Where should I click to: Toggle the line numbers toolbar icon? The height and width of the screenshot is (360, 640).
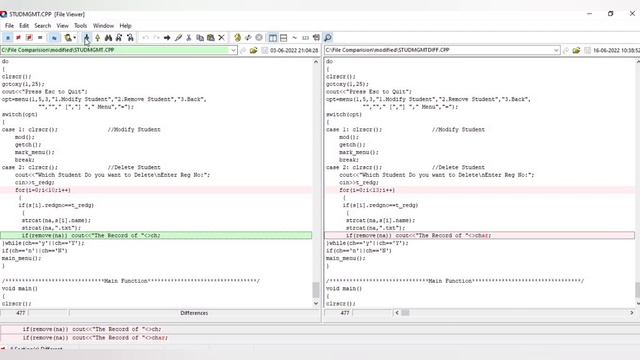click(x=305, y=38)
